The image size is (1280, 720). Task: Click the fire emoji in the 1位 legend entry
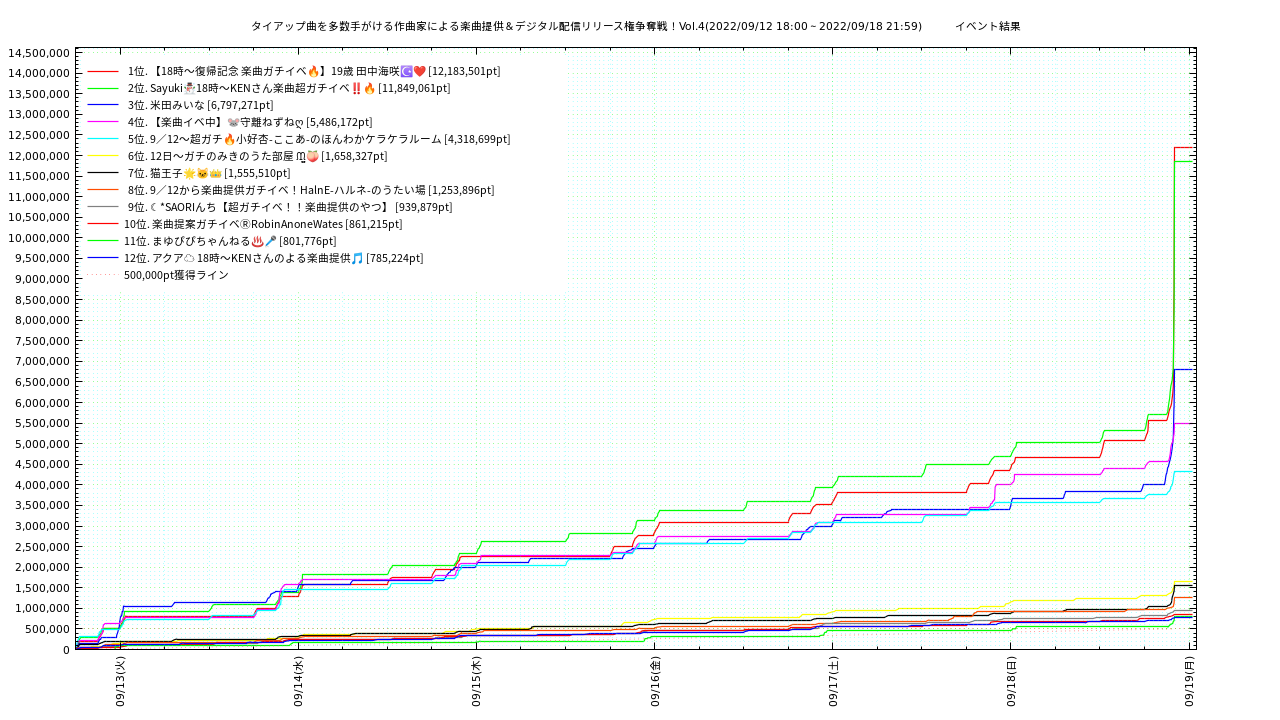[x=314, y=71]
